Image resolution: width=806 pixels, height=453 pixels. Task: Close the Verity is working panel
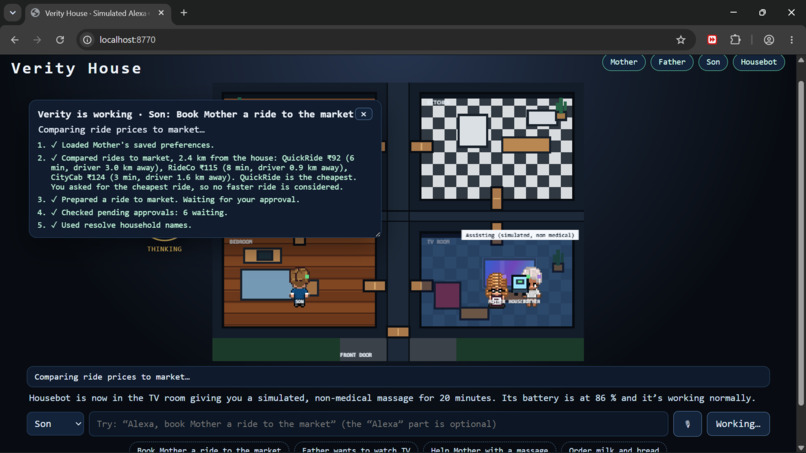[x=363, y=114]
